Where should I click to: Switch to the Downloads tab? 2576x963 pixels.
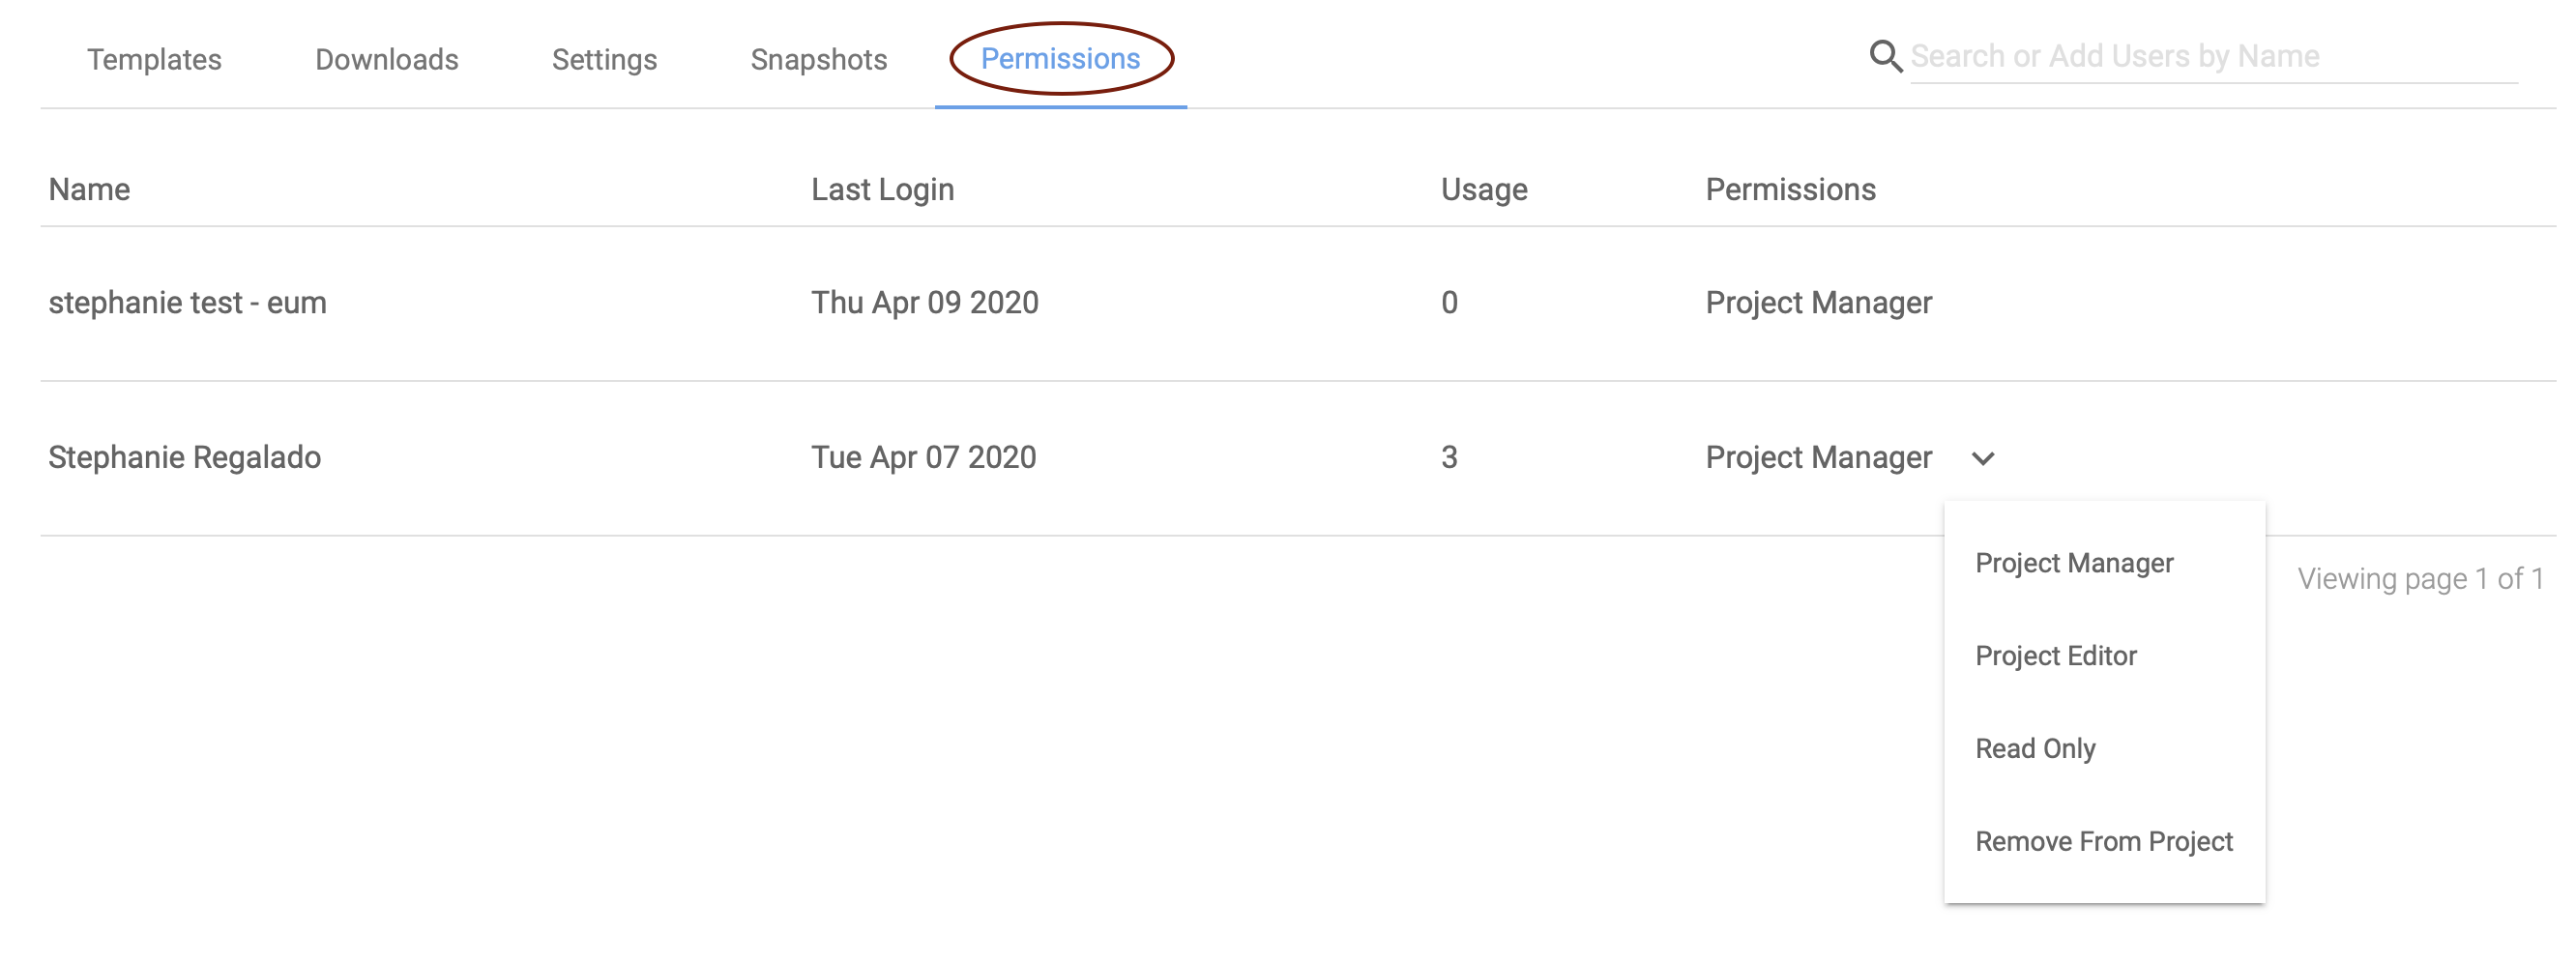[x=386, y=60]
